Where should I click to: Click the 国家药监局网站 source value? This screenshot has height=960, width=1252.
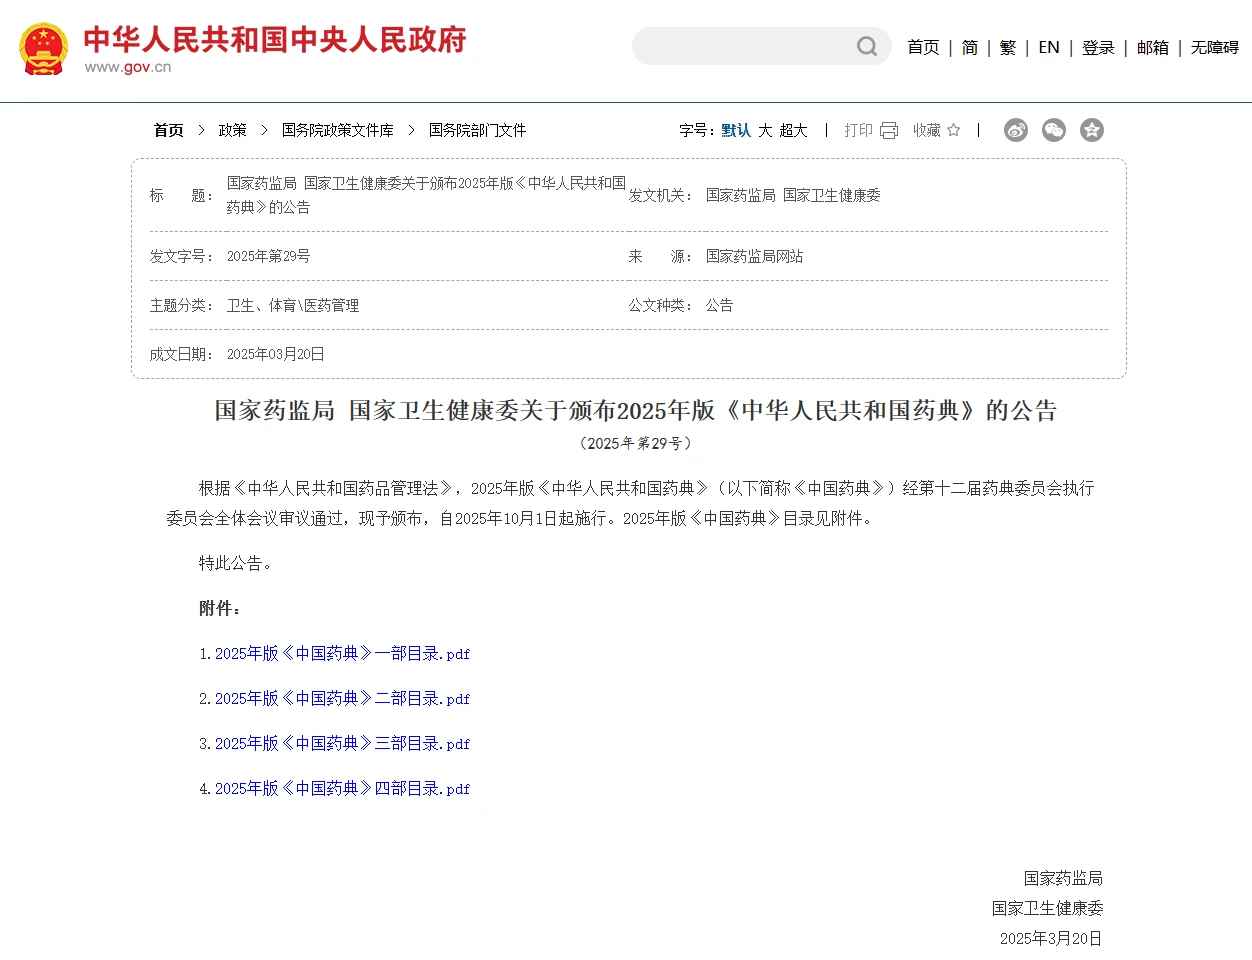[x=754, y=256]
